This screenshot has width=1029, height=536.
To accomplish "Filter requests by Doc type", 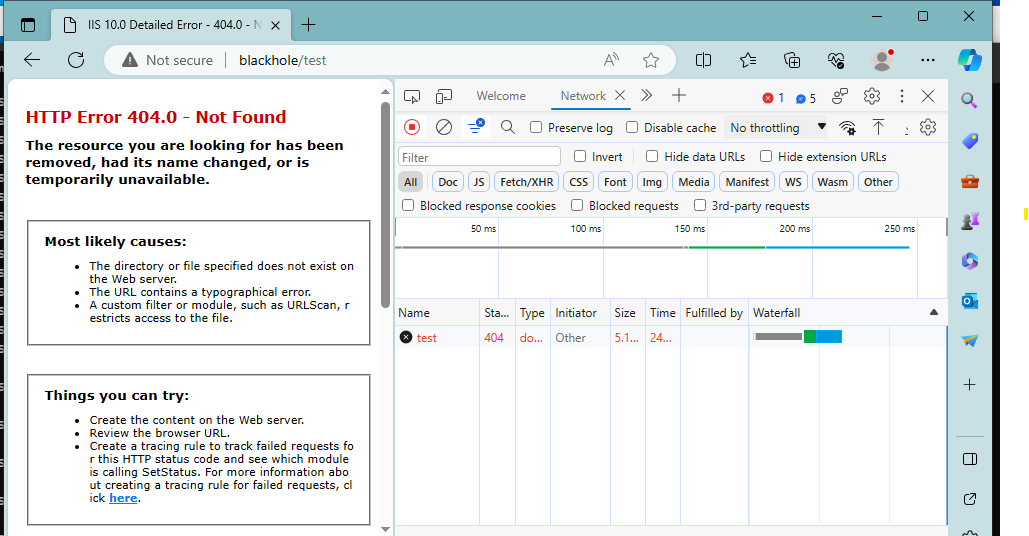I will (x=448, y=182).
